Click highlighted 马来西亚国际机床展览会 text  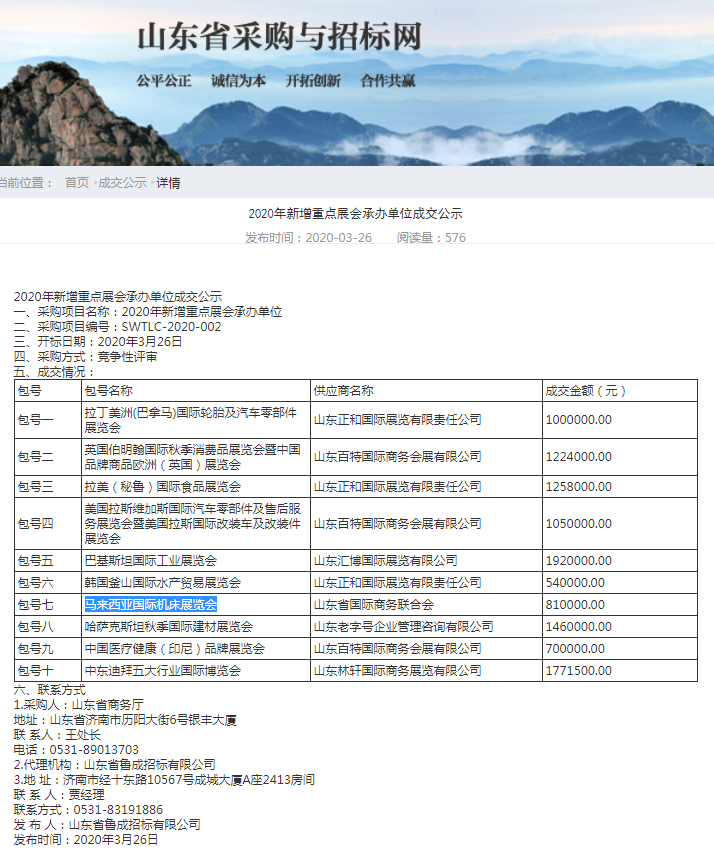coord(150,605)
